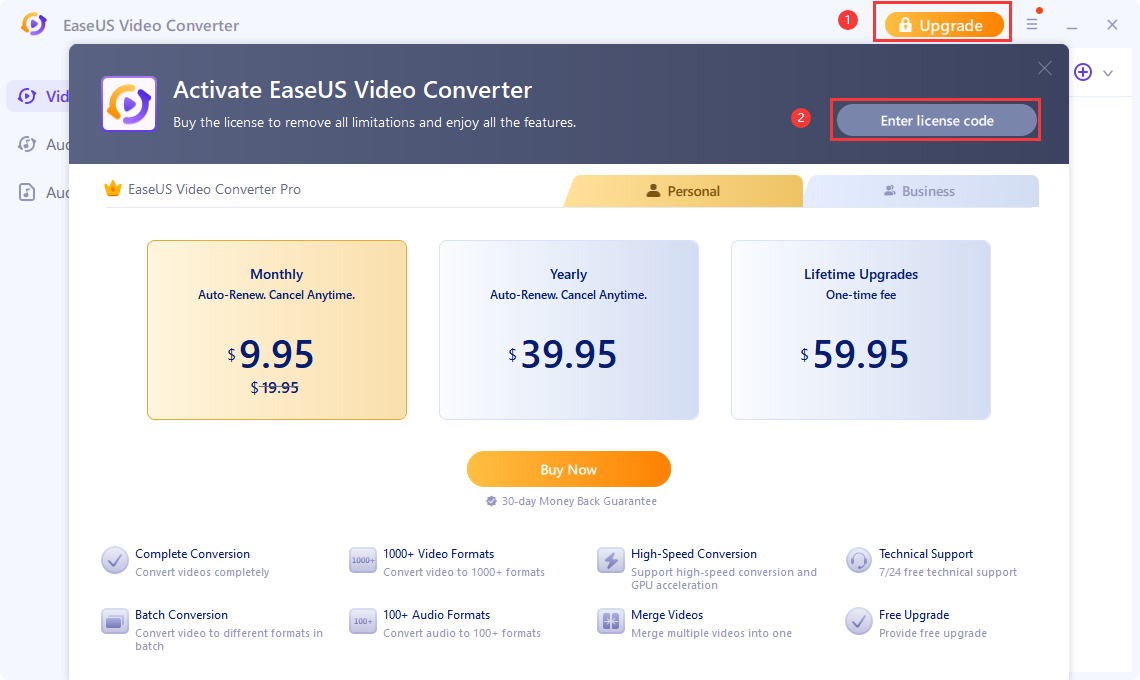Screen dimensions: 1140x680
Task: Click Activate EaseUS Video Converter heading
Action: pos(353,89)
